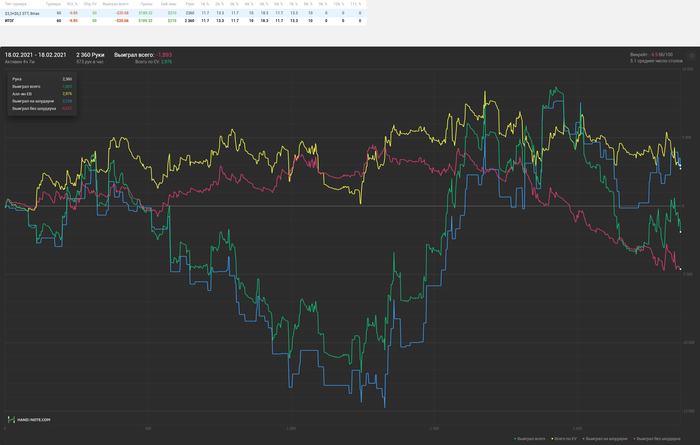700x445 pixels.
Task: Click buy-ins value $210 in STT row
Action: pyautogui.click(x=172, y=13)
